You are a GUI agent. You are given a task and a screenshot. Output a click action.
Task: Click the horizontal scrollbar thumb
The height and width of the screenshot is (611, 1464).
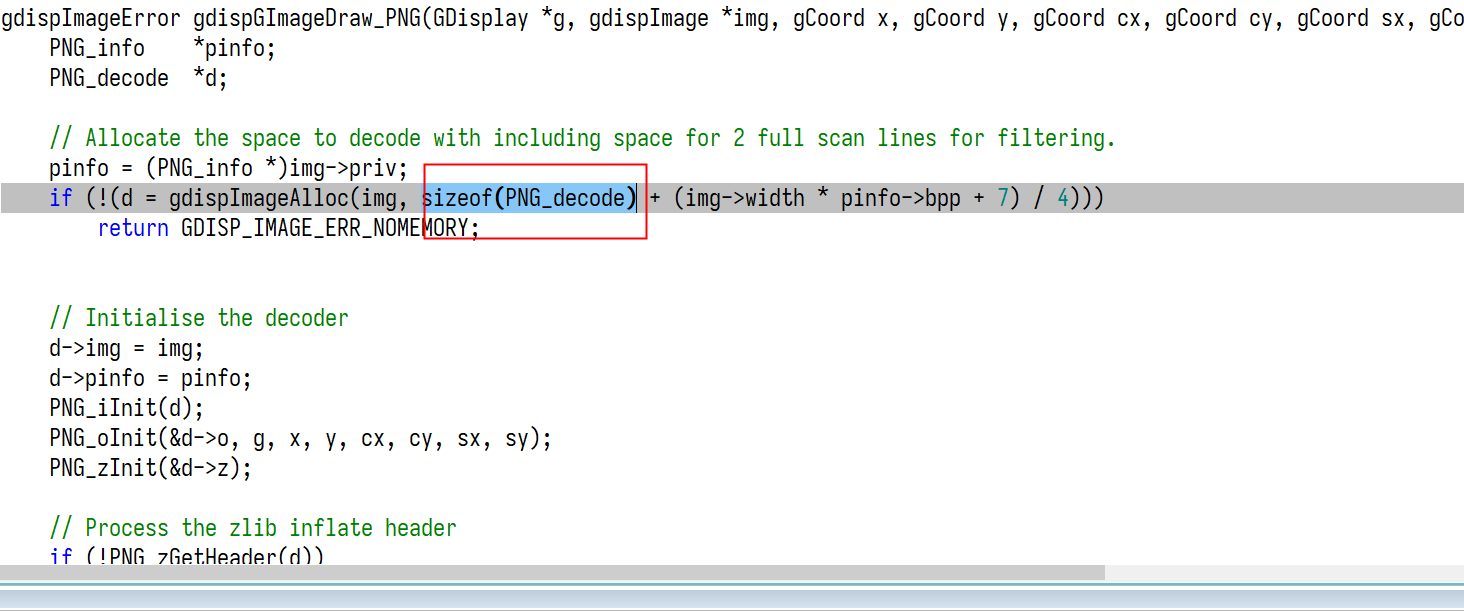552,573
